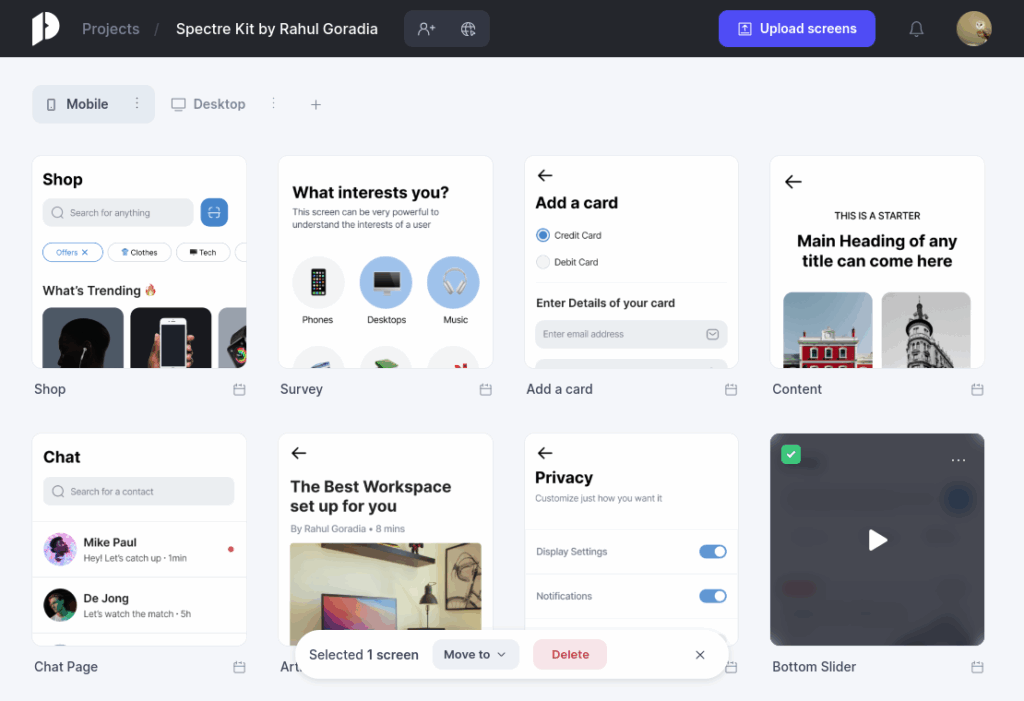1024x701 pixels.
Task: Open the Mobile tab options menu
Action: [x=137, y=104]
